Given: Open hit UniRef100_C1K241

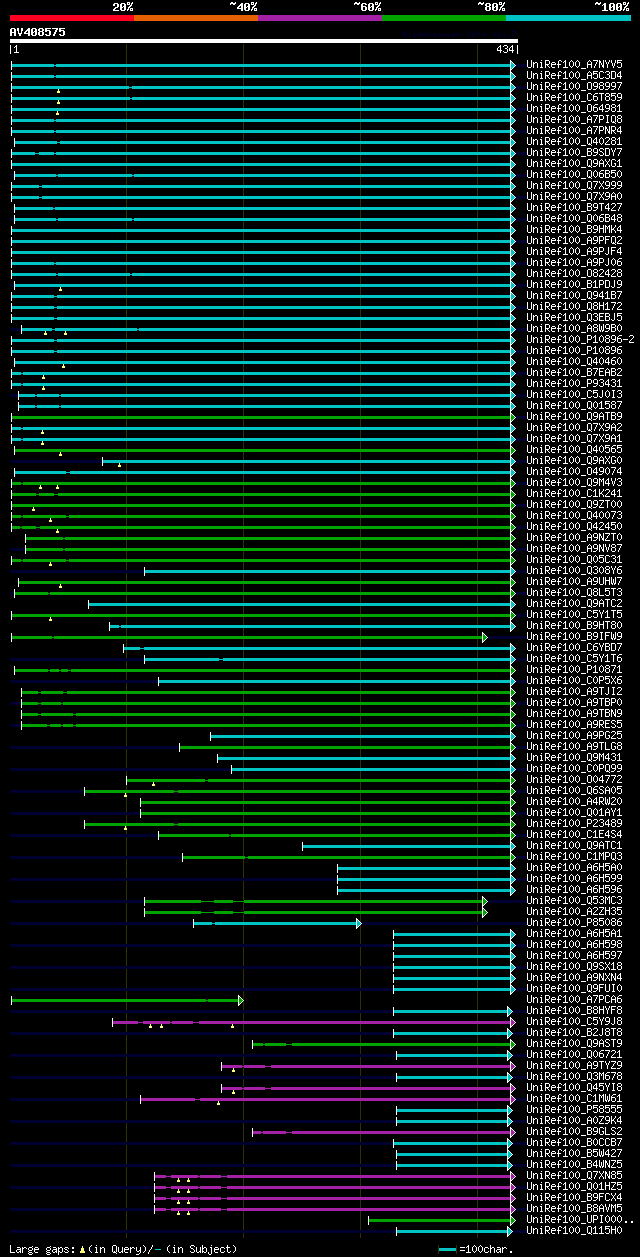Looking at the screenshot, I should [573, 493].
